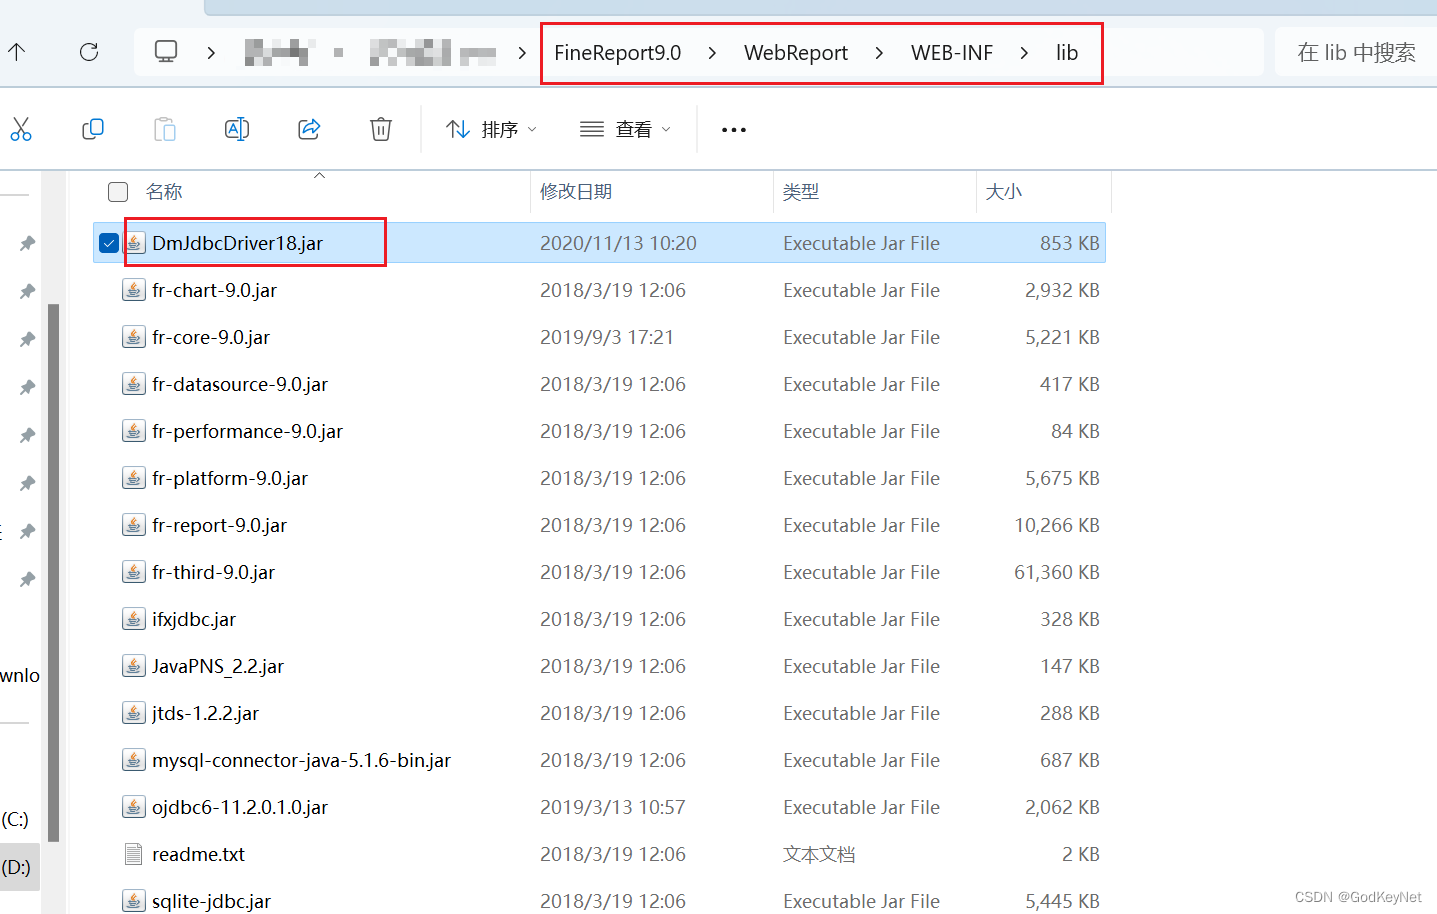Click jar icon of mysql-connector-java-5.1.6-bin.jar

[133, 760]
